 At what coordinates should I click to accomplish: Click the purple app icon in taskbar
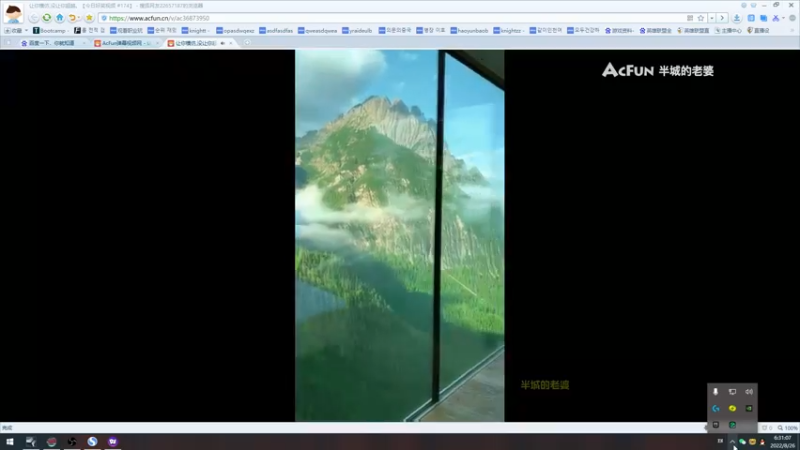[113, 442]
